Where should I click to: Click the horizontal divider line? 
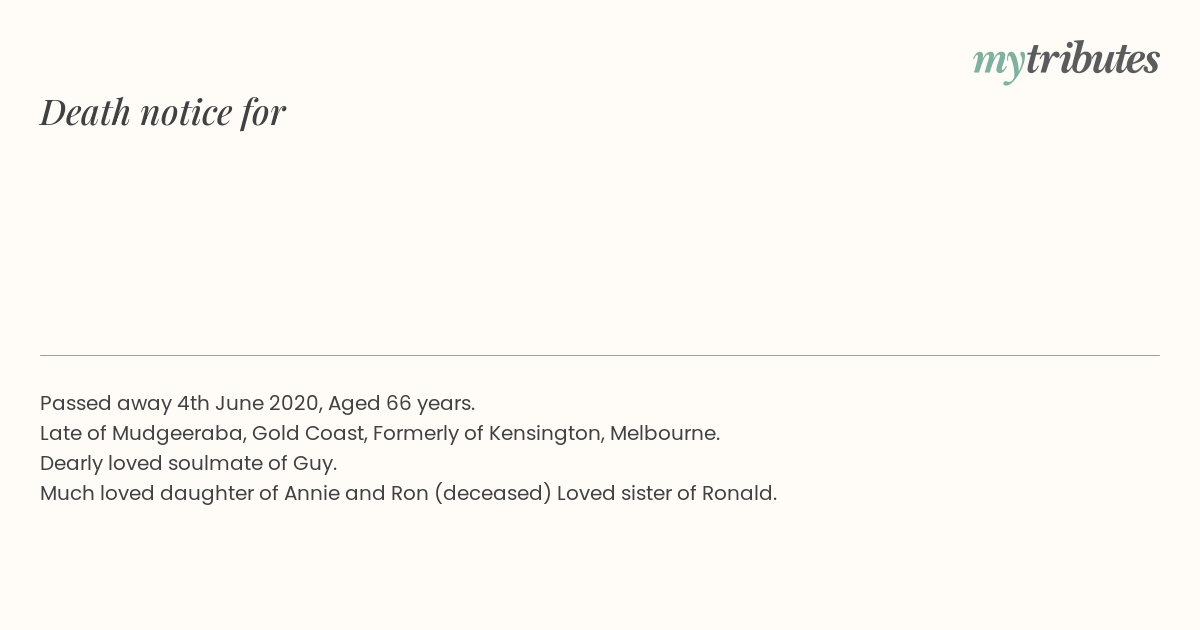600,355
